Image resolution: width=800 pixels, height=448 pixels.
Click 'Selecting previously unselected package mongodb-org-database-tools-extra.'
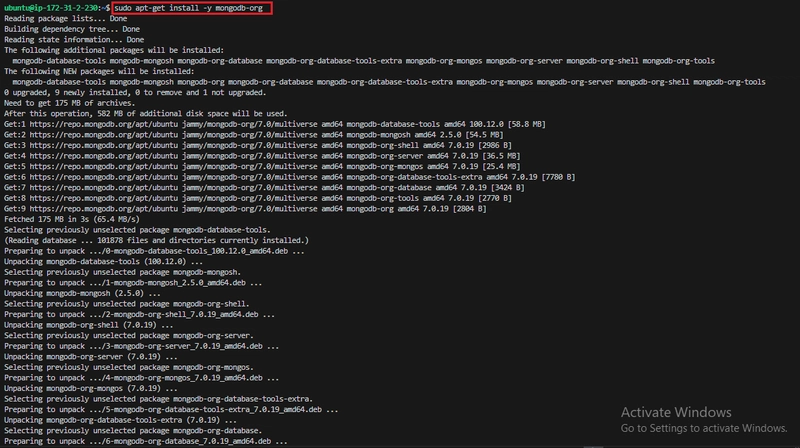pyautogui.click(x=158, y=399)
